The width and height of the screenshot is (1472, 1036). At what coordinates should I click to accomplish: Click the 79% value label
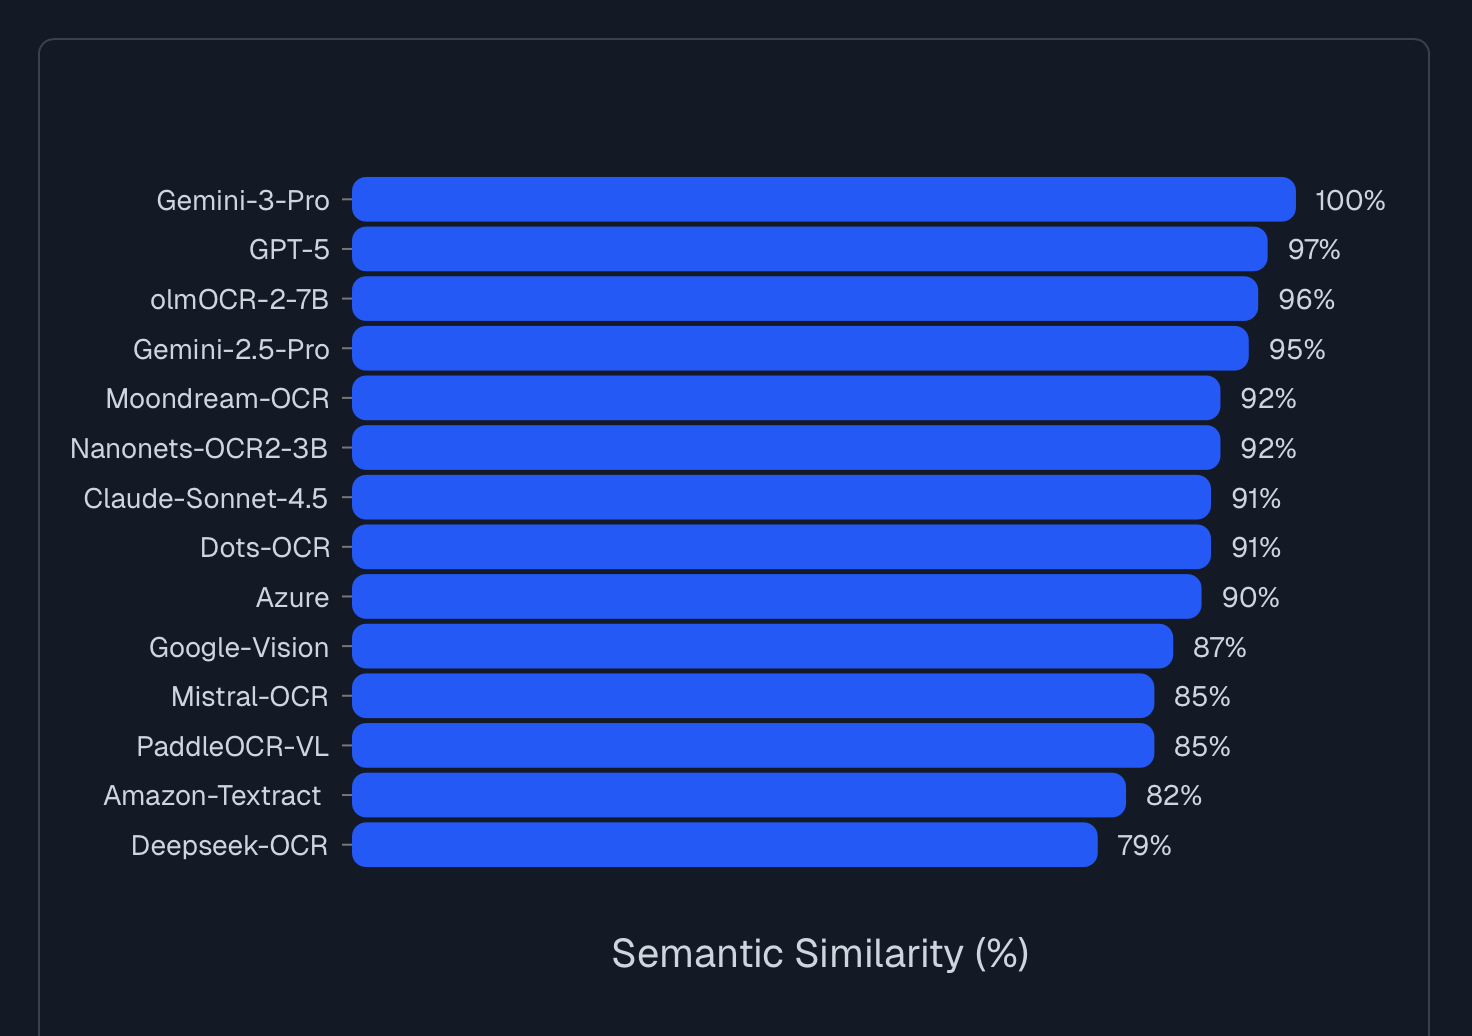[1144, 846]
